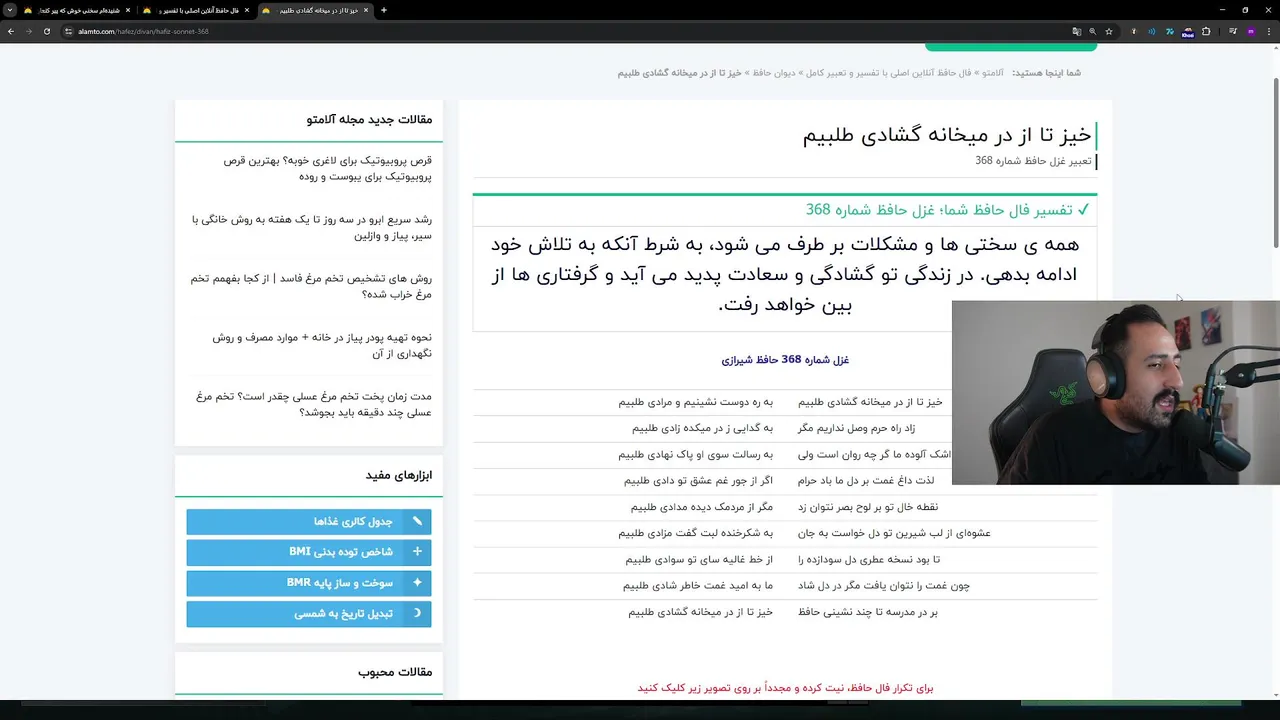Click the آلامتو breadcrumb link
This screenshot has width=1280, height=720.
[993, 73]
